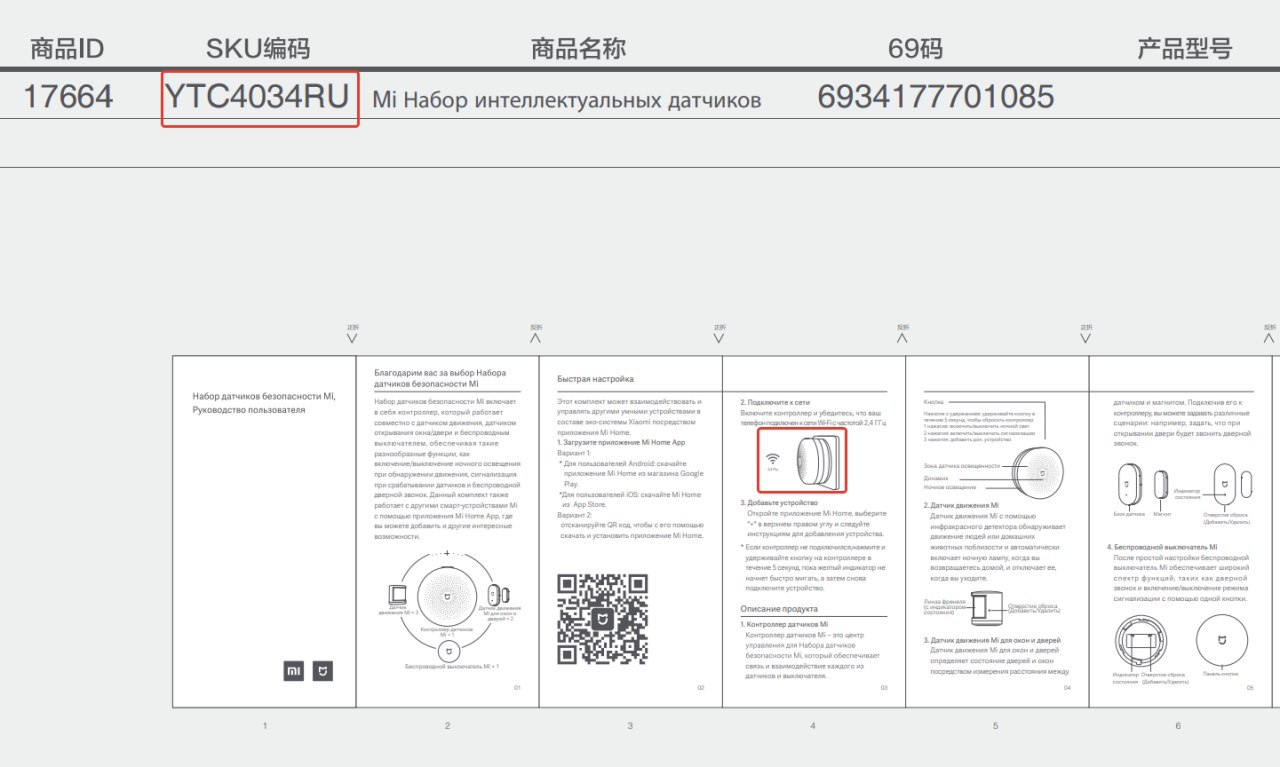Click panel number 2 below the layout

[447, 725]
